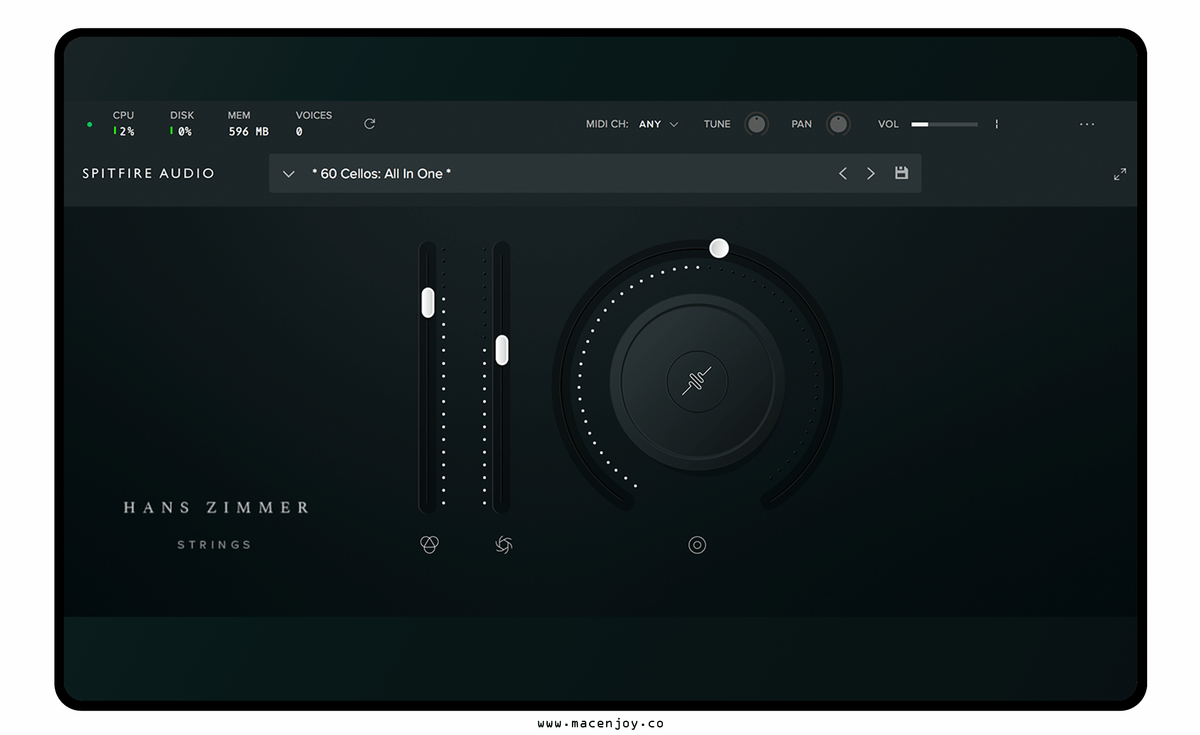
Task: Go to next preset arrow
Action: pyautogui.click(x=871, y=174)
